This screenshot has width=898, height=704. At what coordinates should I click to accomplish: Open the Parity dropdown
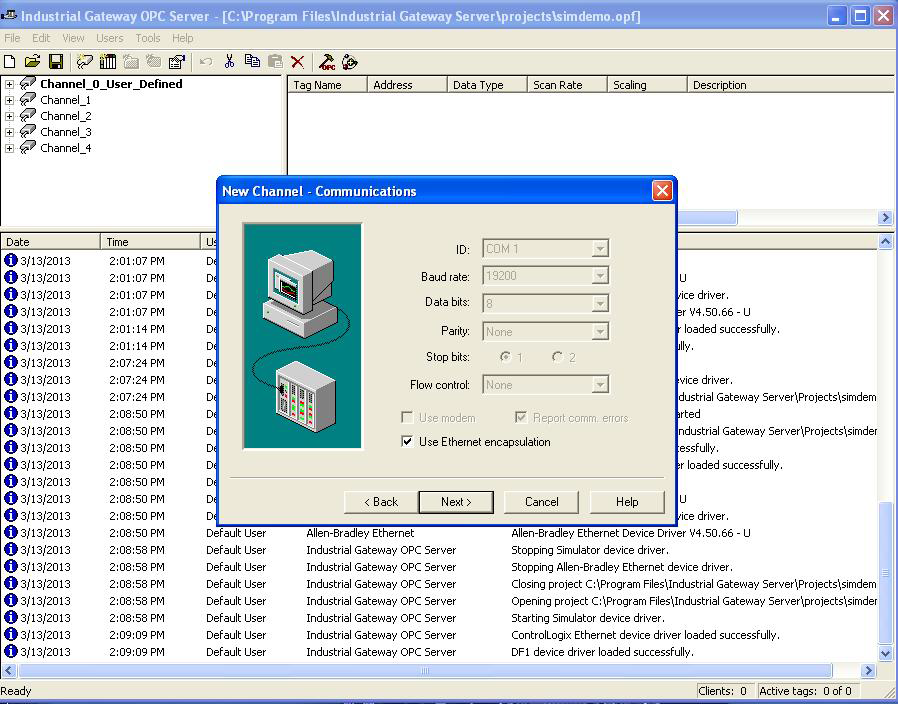(600, 332)
